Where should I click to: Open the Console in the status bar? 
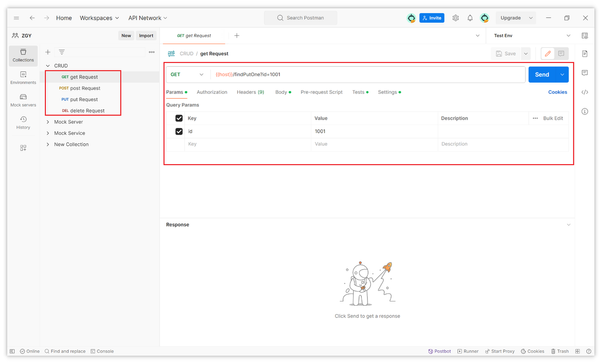click(102, 351)
